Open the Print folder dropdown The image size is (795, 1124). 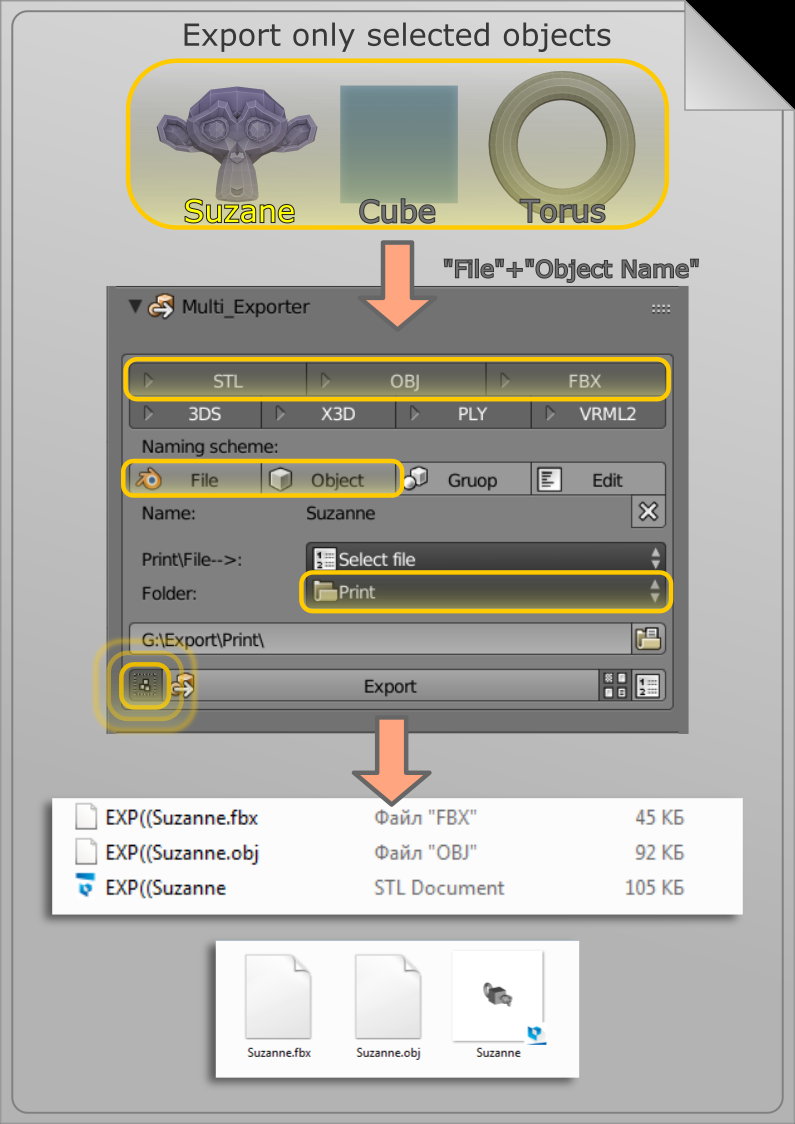pos(485,592)
